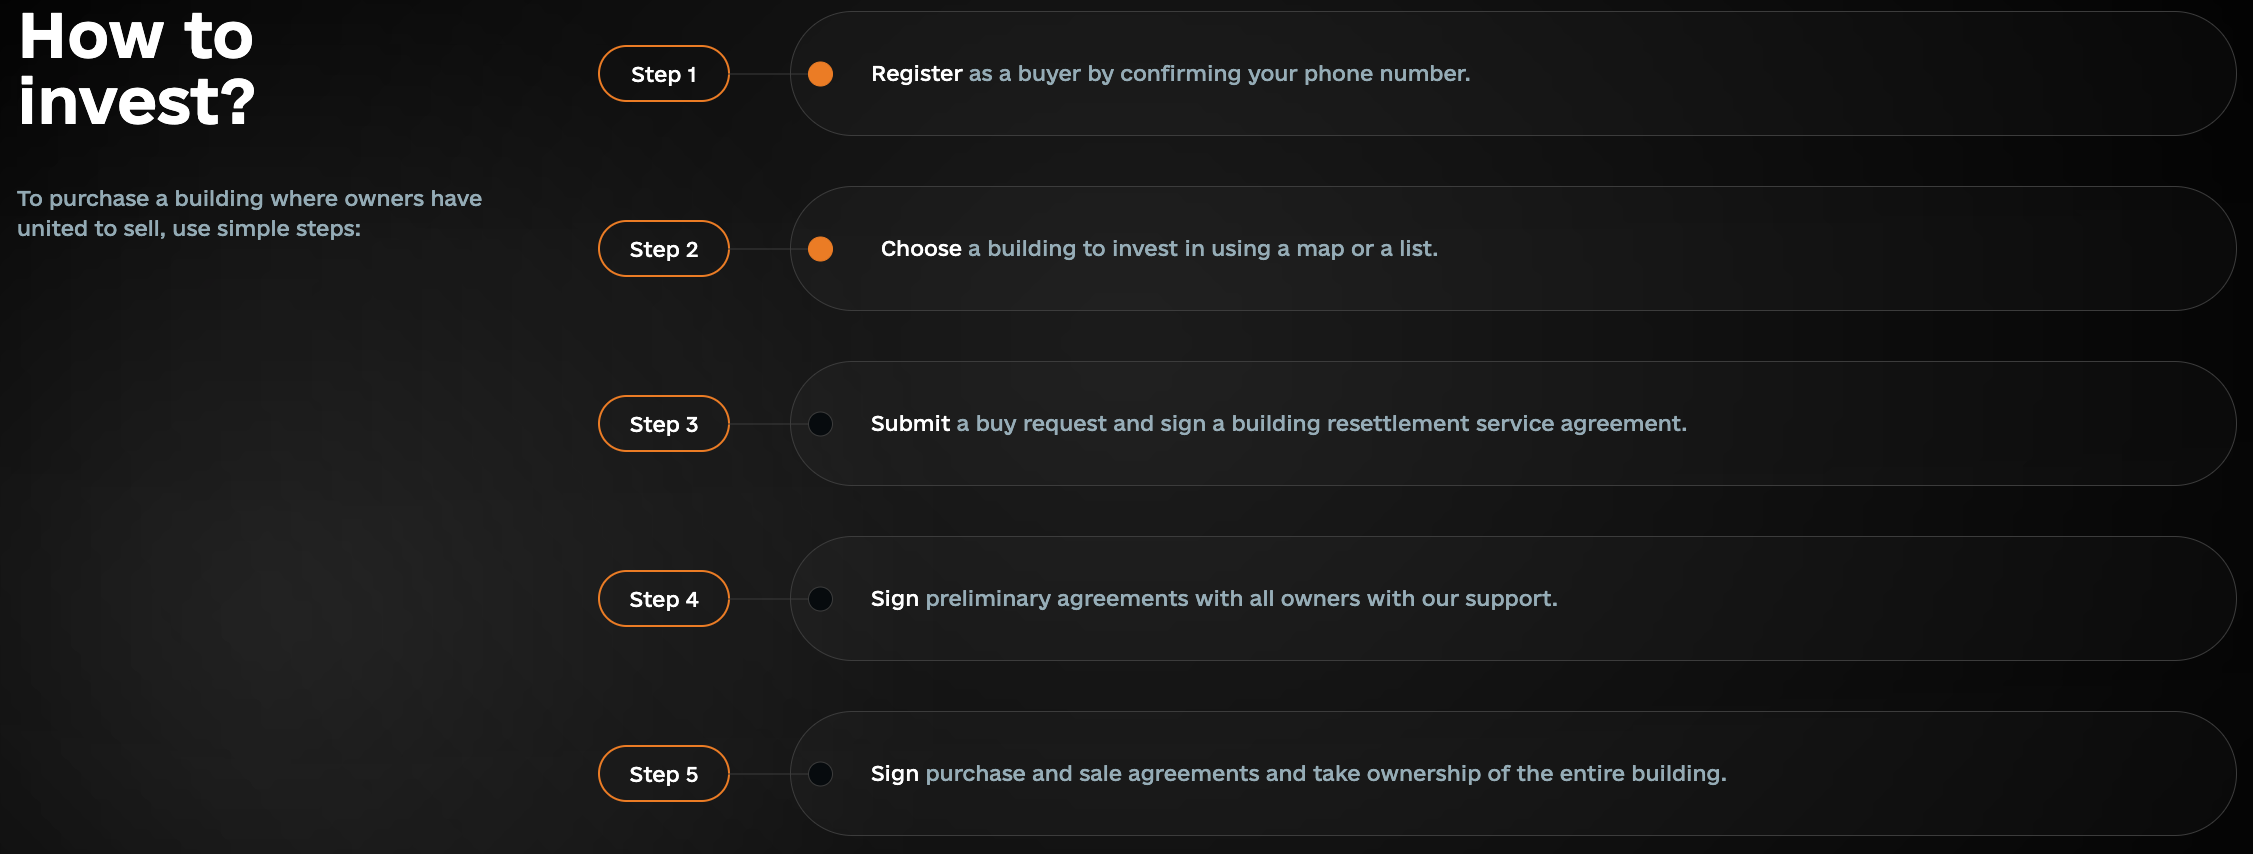The width and height of the screenshot is (2253, 854).
Task: Select the preliminary agreements with all owners card
Action: (x=1513, y=599)
